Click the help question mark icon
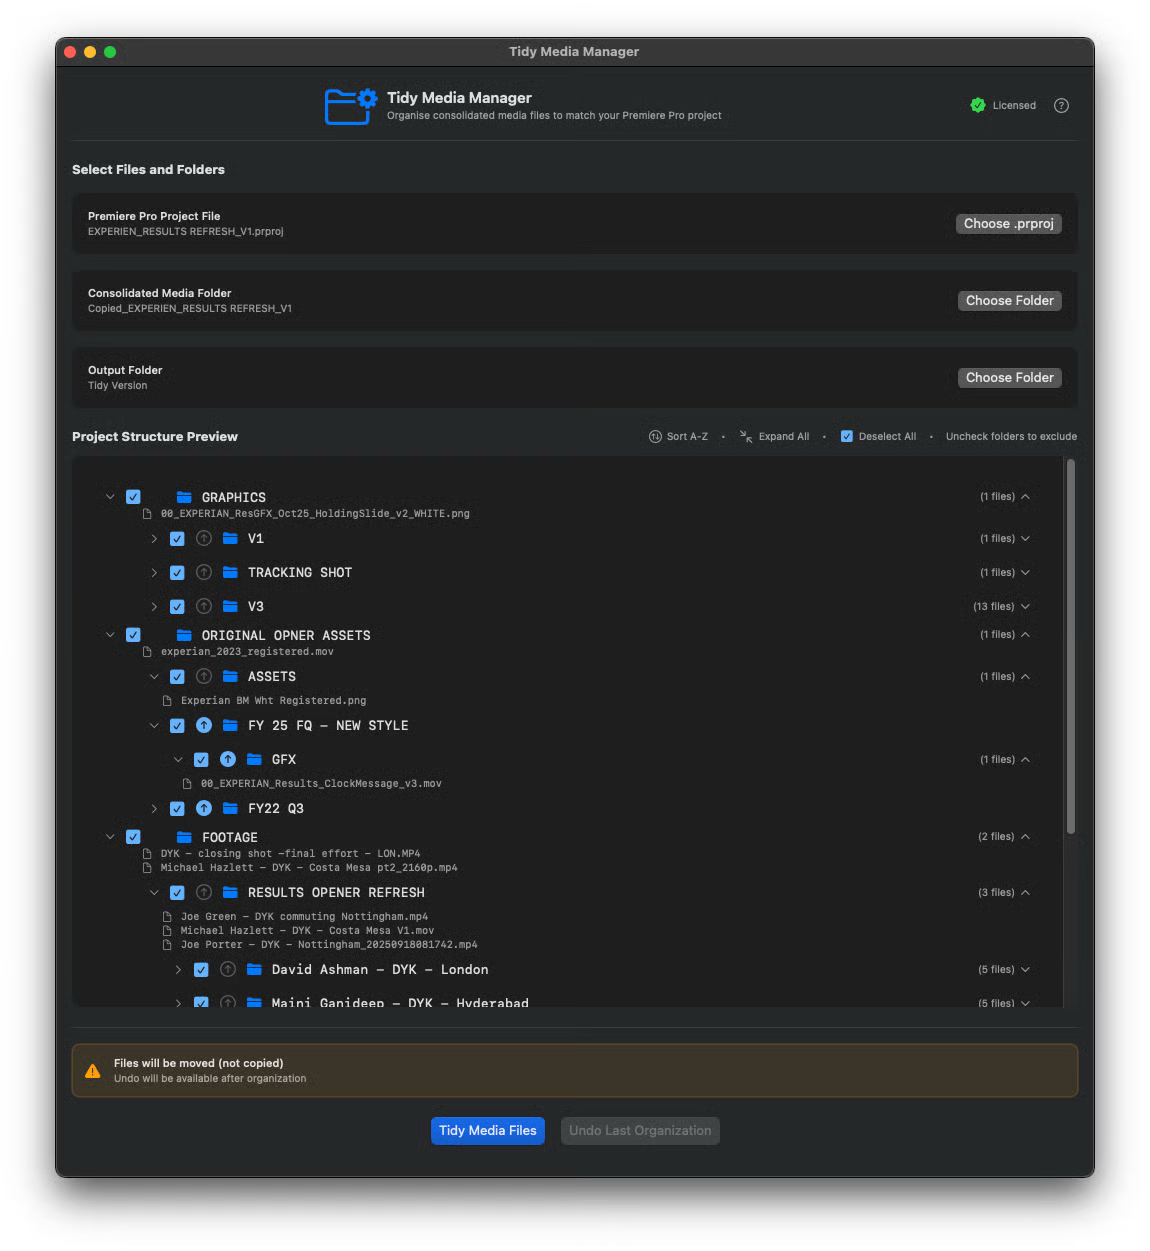The image size is (1150, 1251). coord(1061,106)
